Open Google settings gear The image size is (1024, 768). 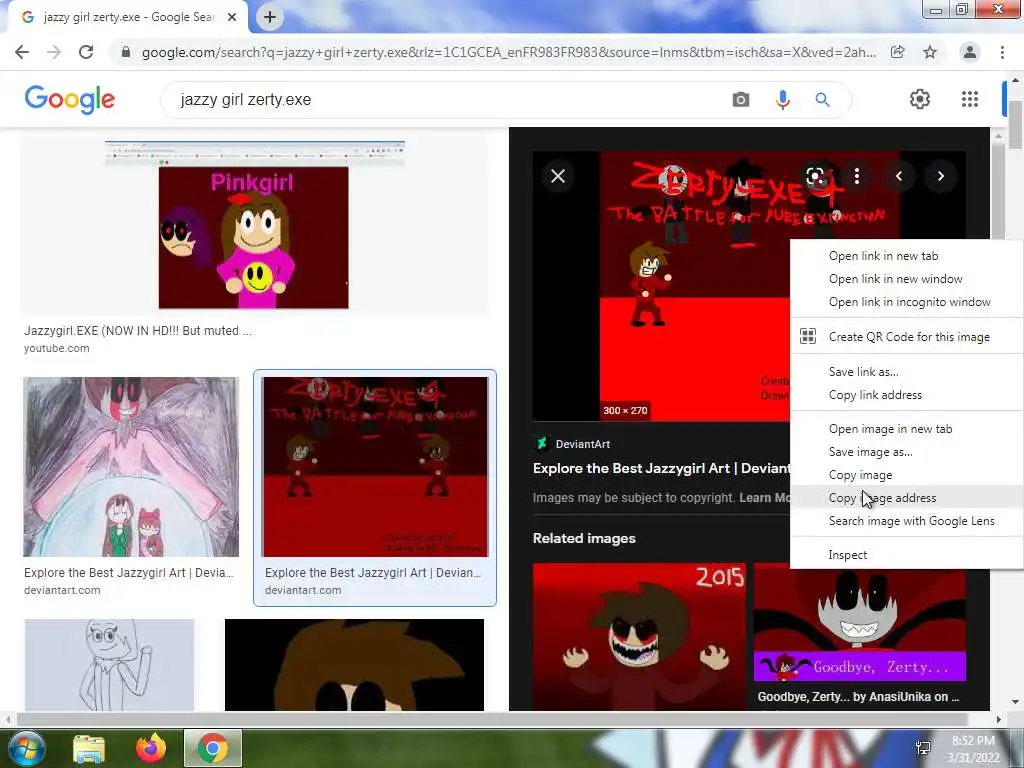coord(920,99)
